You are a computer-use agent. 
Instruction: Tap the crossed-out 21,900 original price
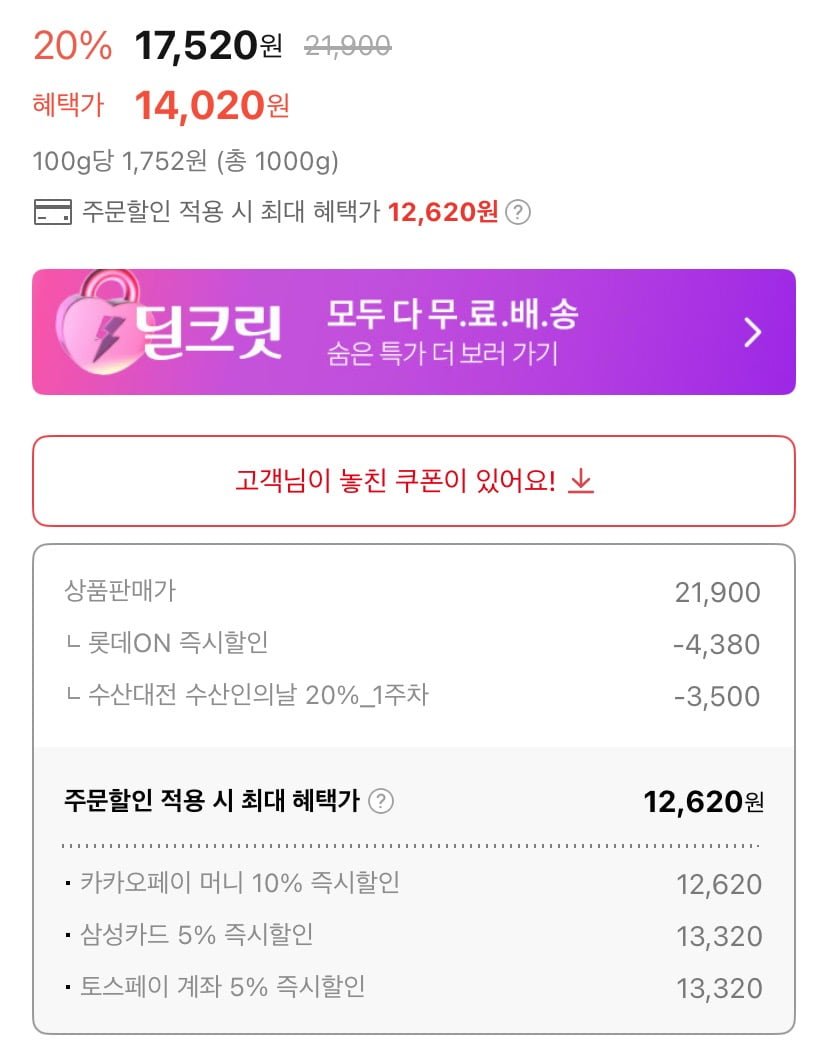(x=347, y=45)
